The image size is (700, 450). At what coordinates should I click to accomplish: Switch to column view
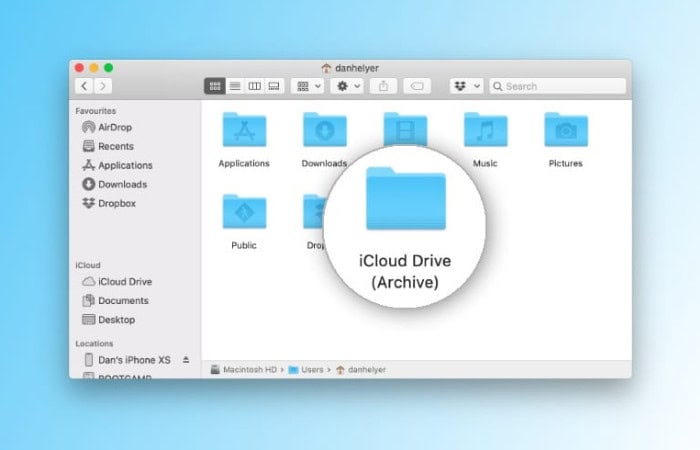click(254, 86)
